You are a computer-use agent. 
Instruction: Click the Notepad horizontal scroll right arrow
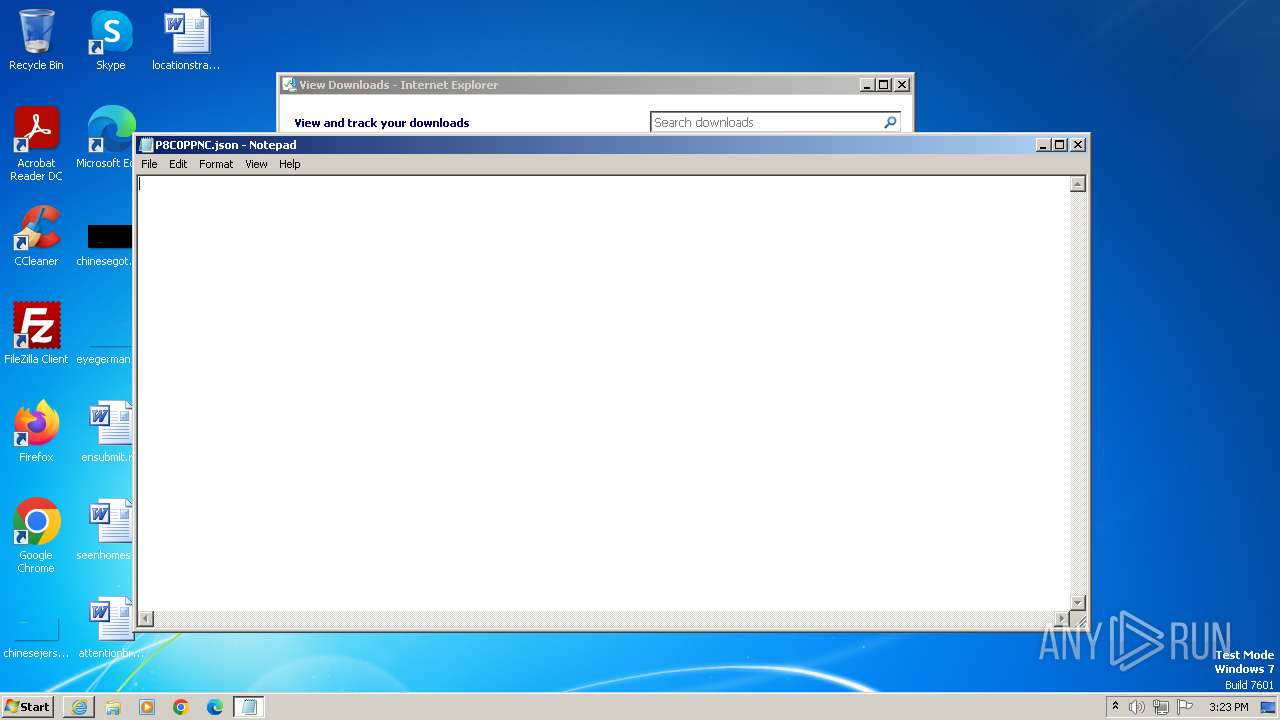pyautogui.click(x=1062, y=619)
